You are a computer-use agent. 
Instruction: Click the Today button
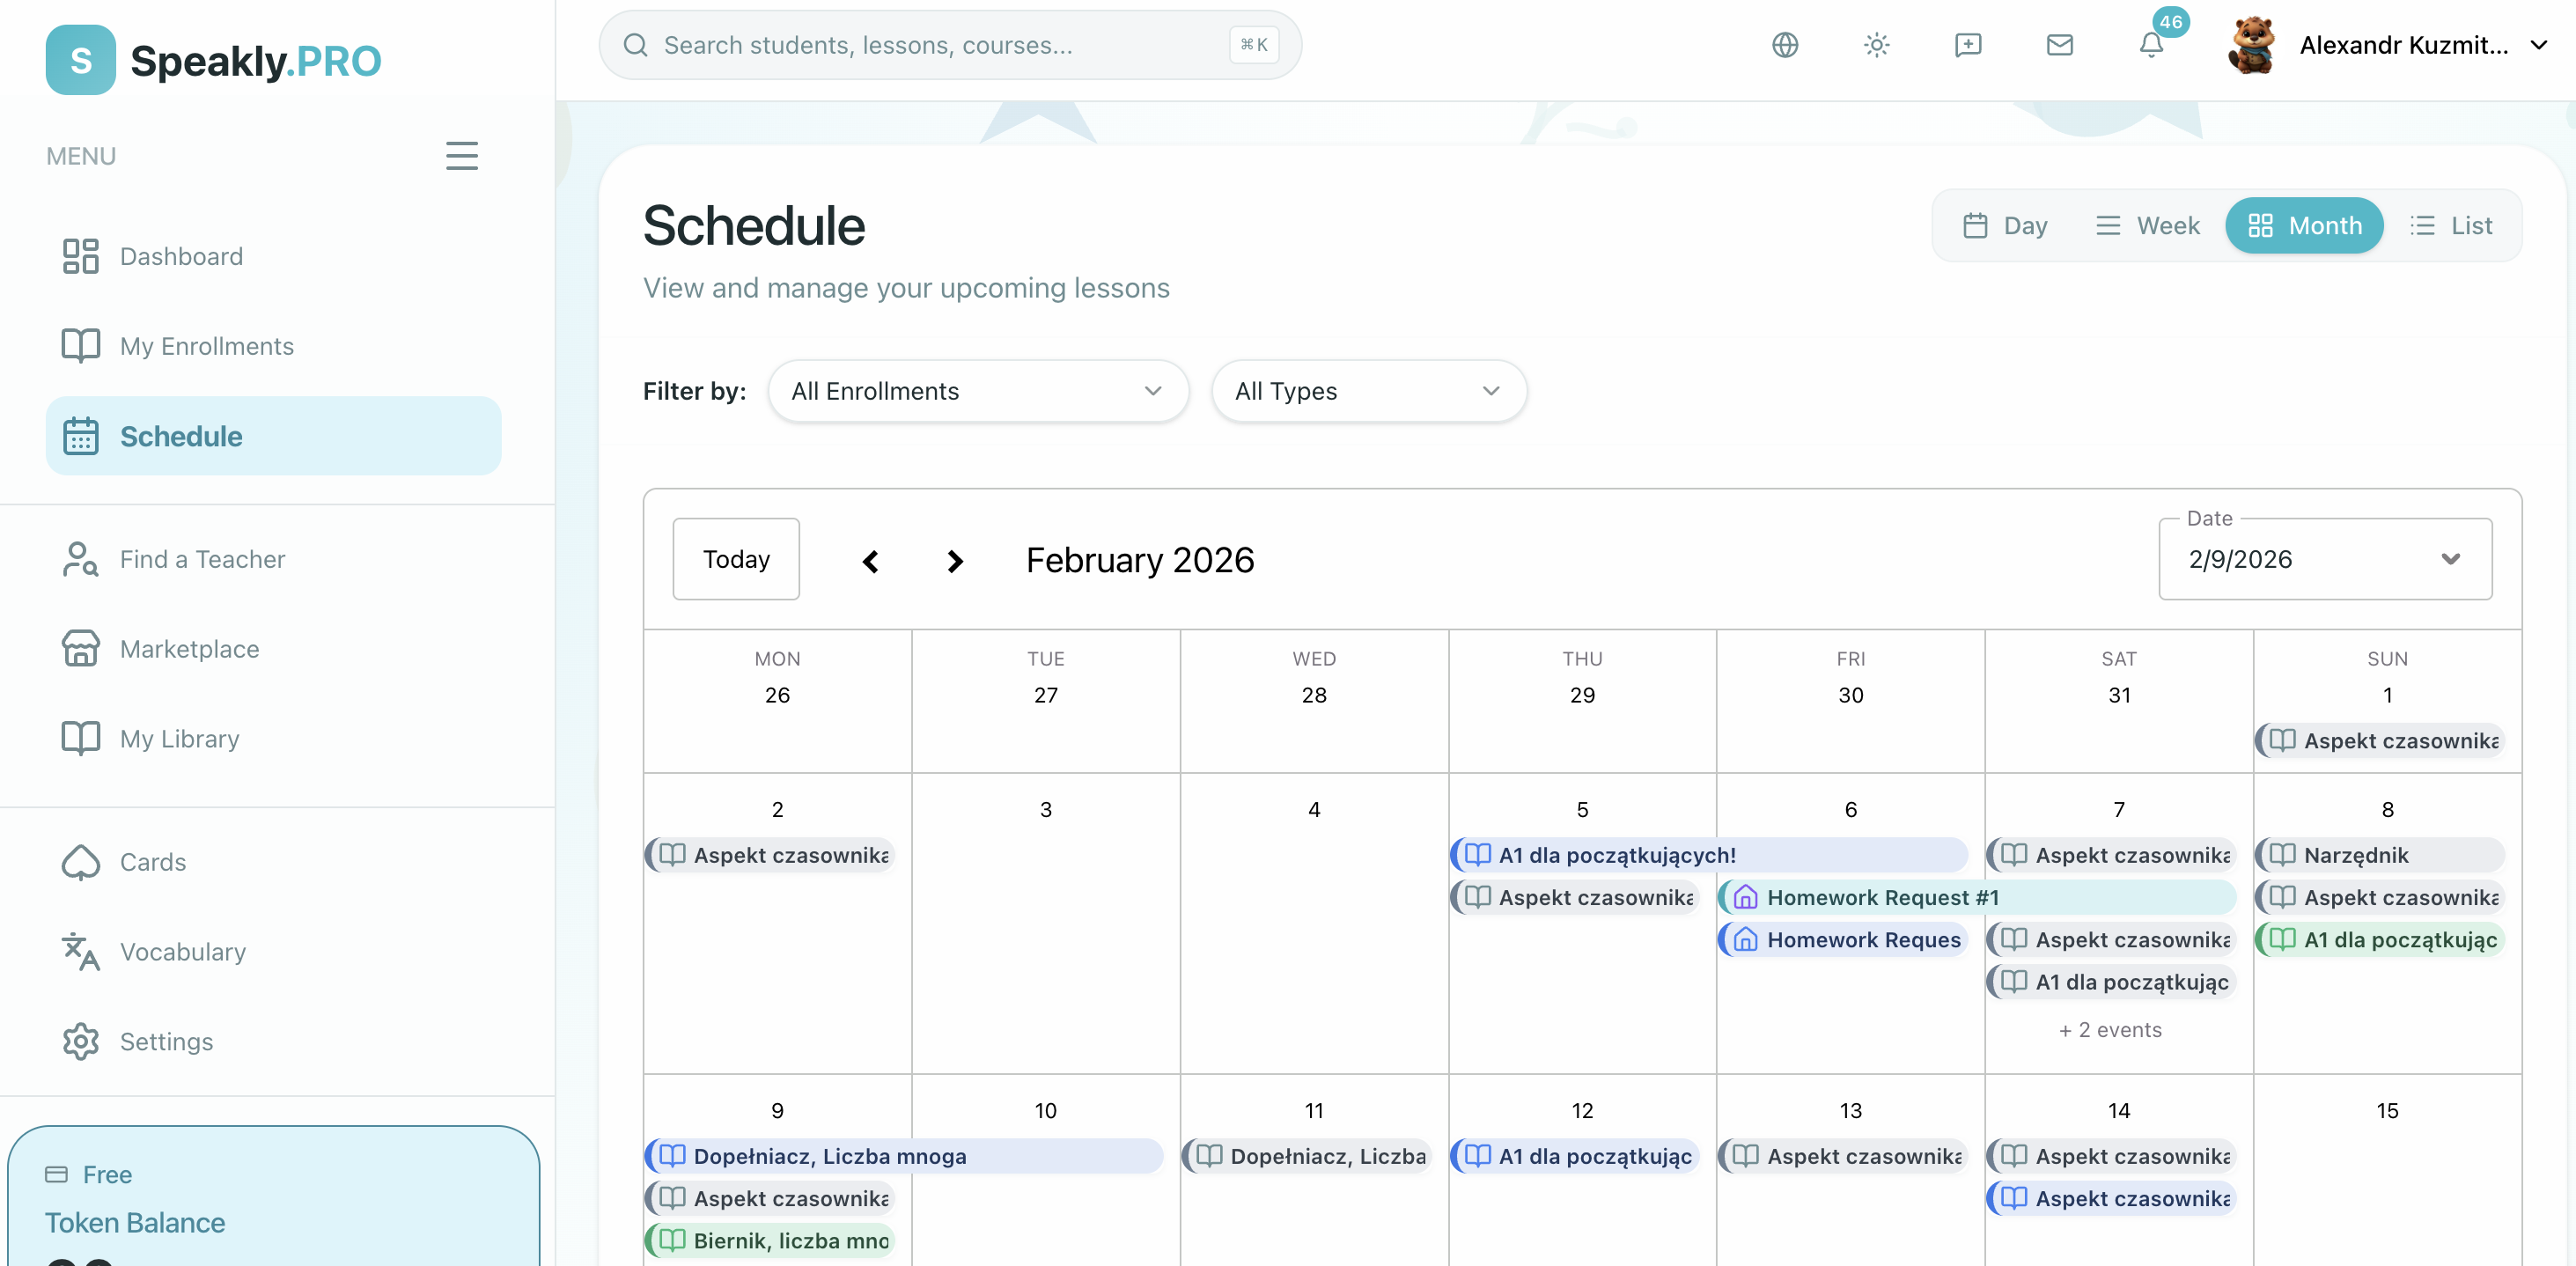click(x=735, y=560)
